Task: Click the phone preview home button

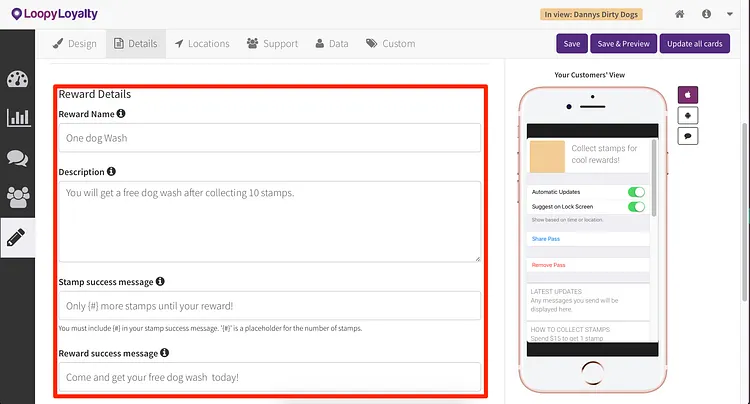Action: pos(593,372)
